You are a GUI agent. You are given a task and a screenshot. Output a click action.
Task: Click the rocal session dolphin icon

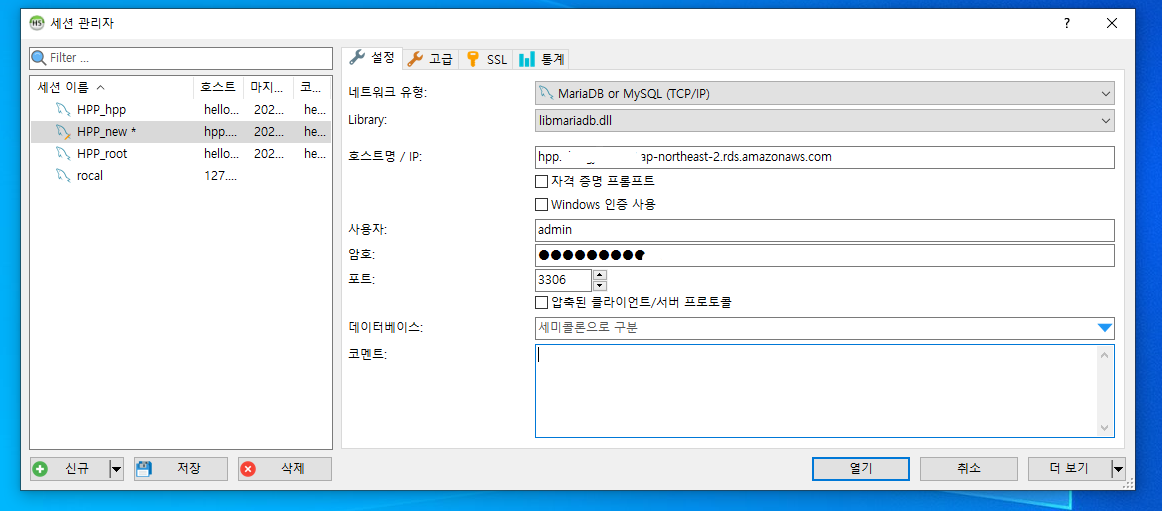[x=63, y=176]
